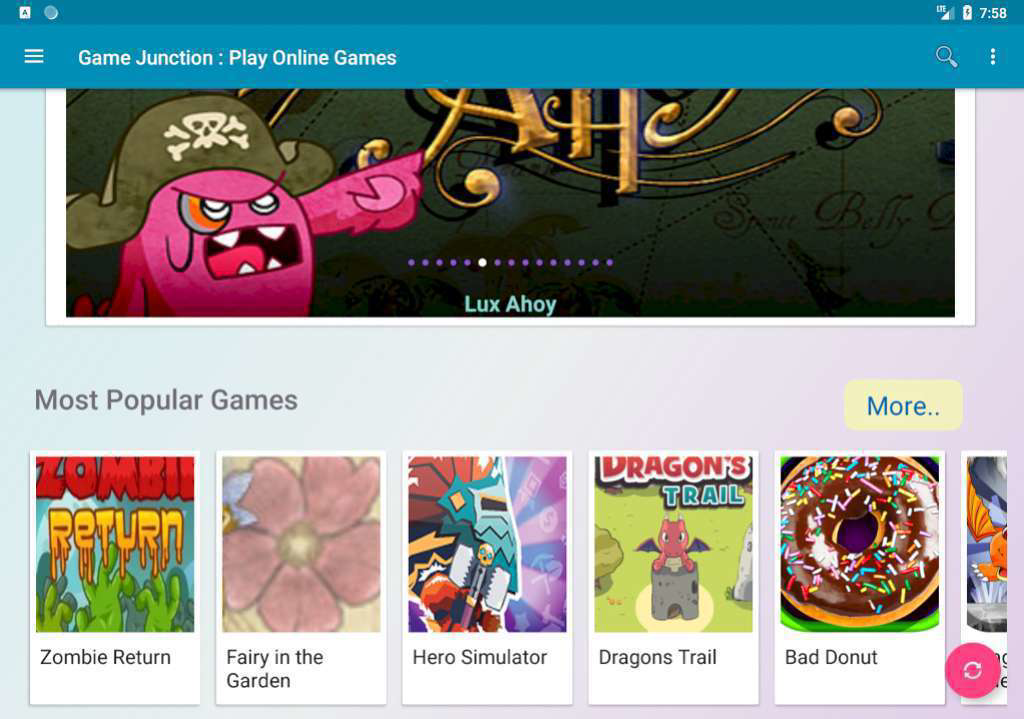1024x719 pixels.
Task: Open the hamburger navigation menu
Action: click(34, 57)
